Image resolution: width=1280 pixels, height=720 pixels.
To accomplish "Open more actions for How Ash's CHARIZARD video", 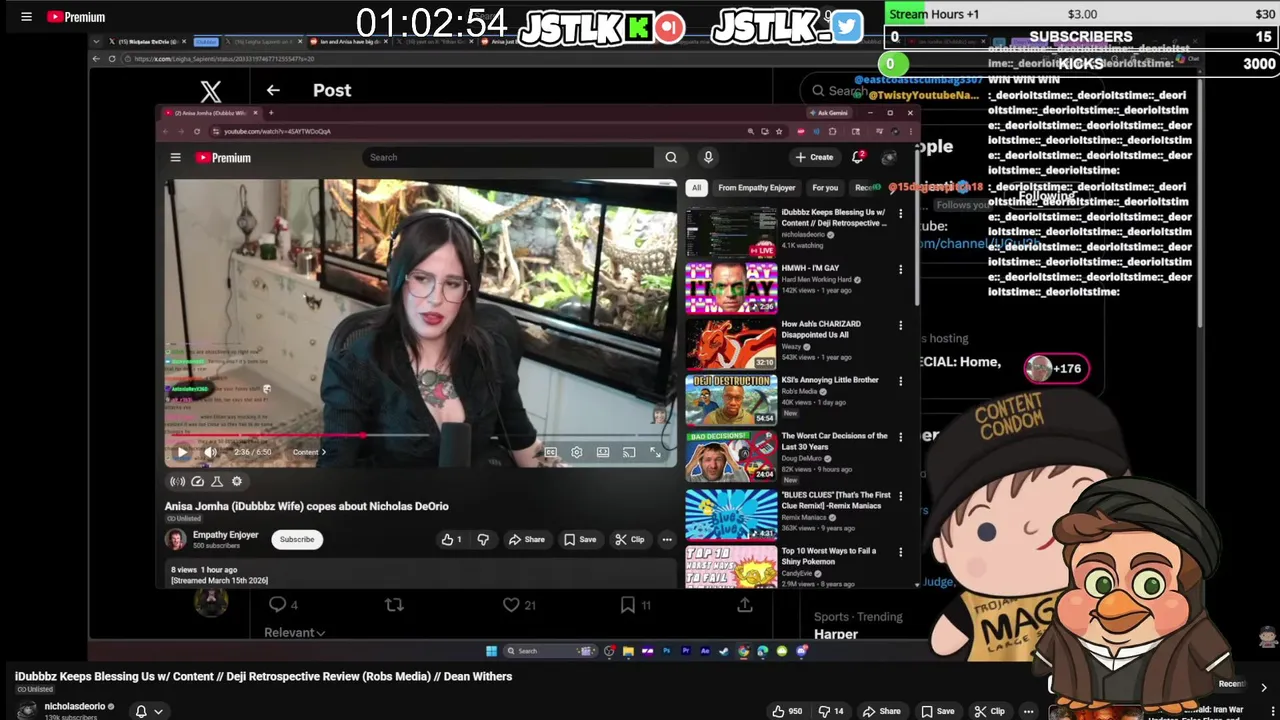I will tap(900, 325).
